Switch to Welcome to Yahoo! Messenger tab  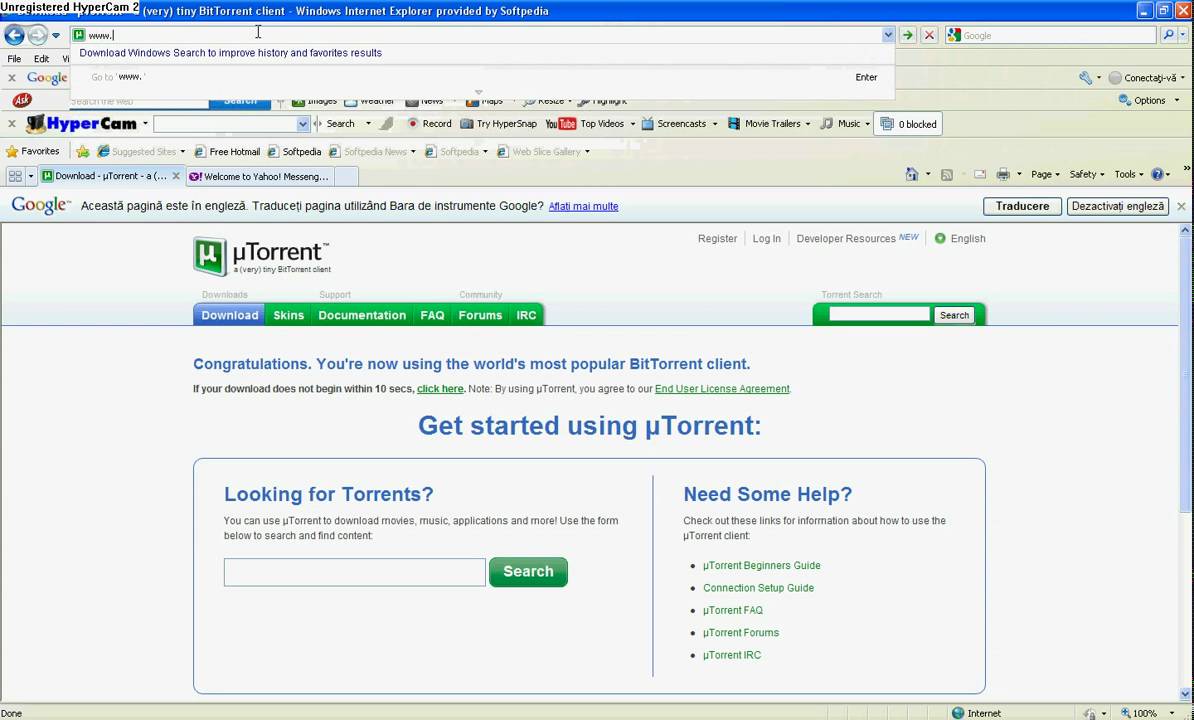[x=259, y=177]
